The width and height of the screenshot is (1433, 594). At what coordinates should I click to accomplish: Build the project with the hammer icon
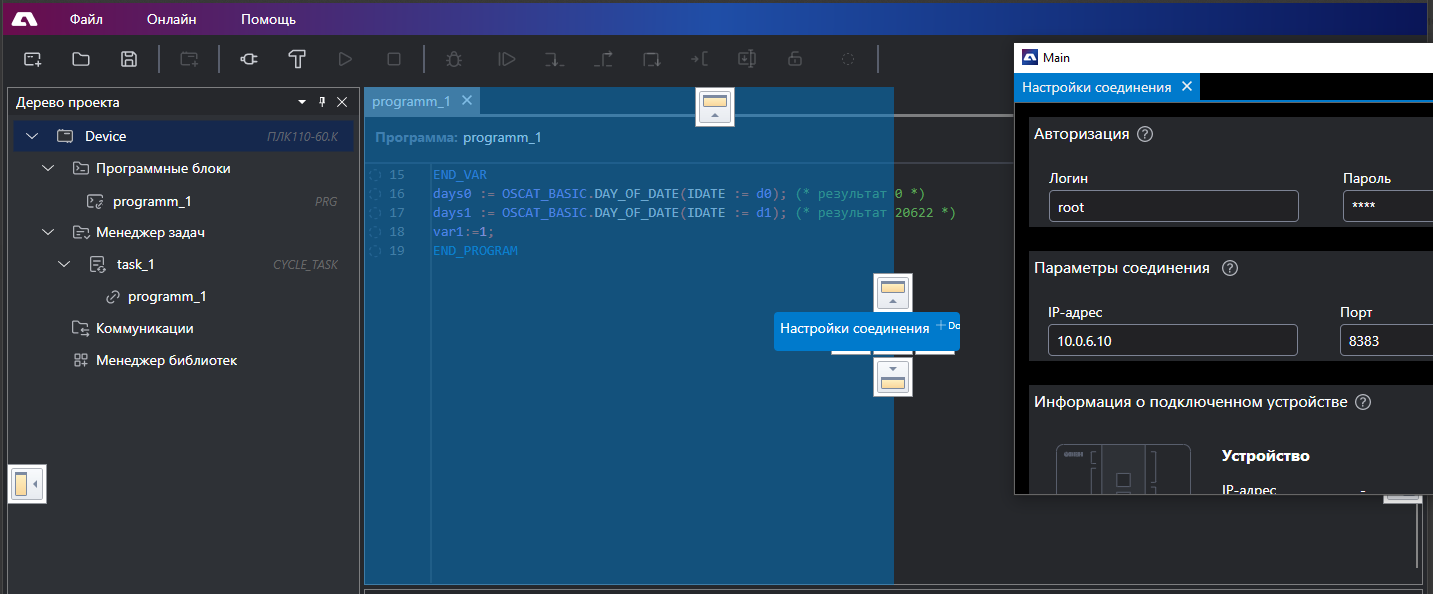click(297, 59)
